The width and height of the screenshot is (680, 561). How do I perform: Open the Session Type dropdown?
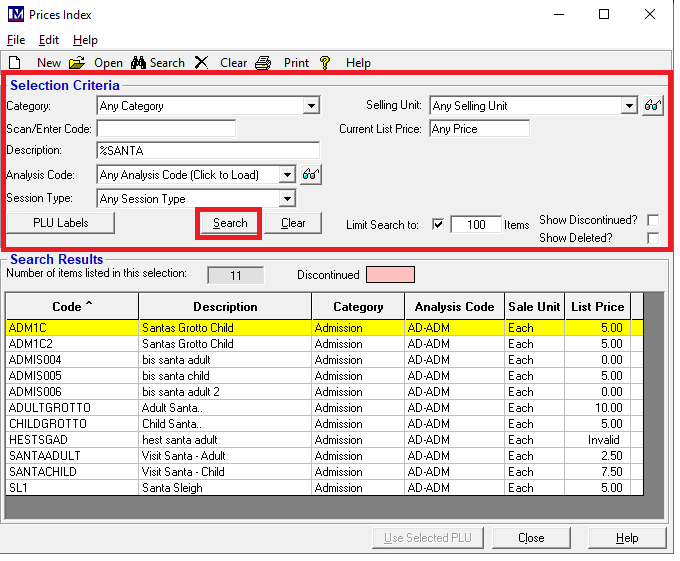(288, 199)
